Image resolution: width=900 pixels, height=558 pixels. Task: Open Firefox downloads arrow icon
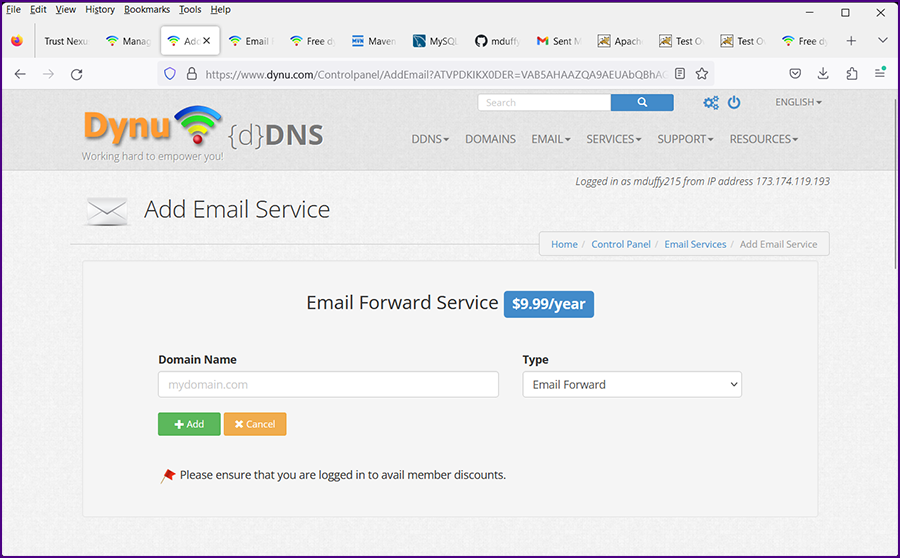point(823,74)
